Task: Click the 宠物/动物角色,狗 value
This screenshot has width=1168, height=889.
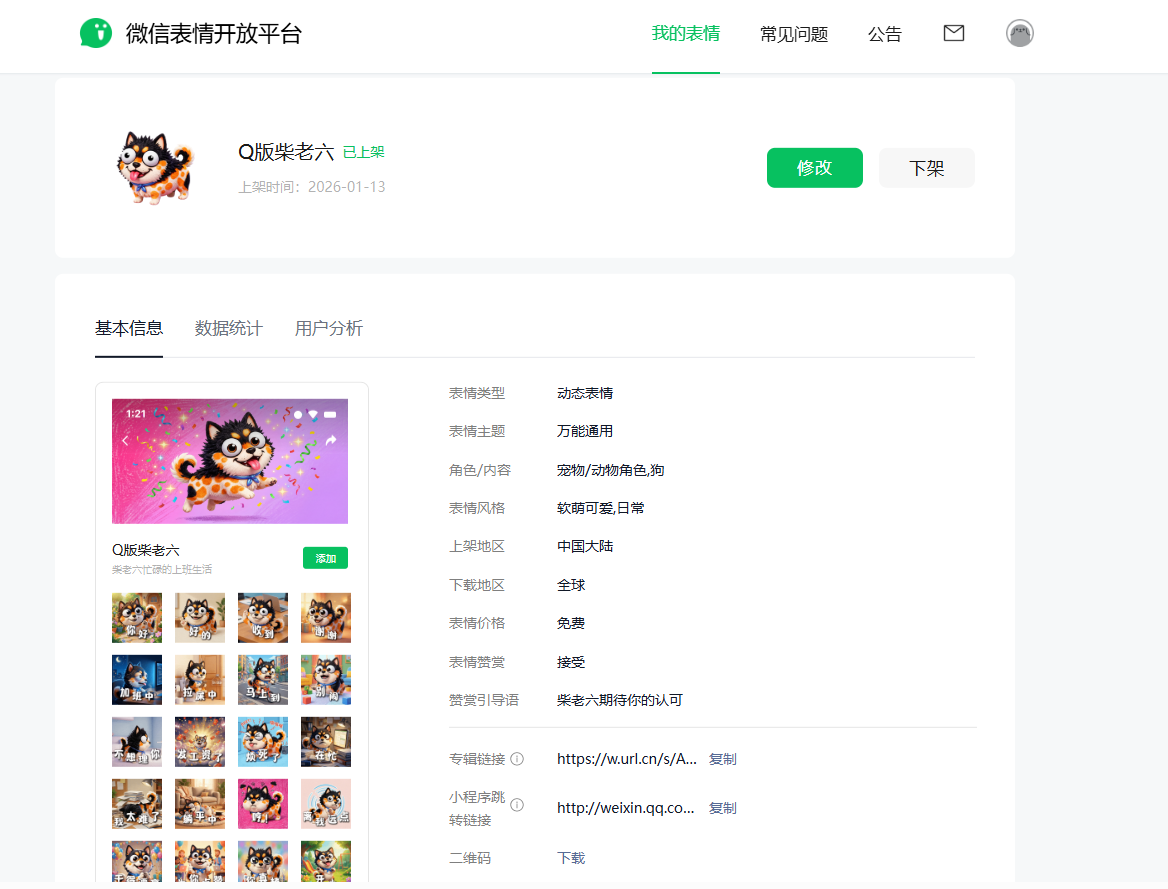Action: coord(611,469)
